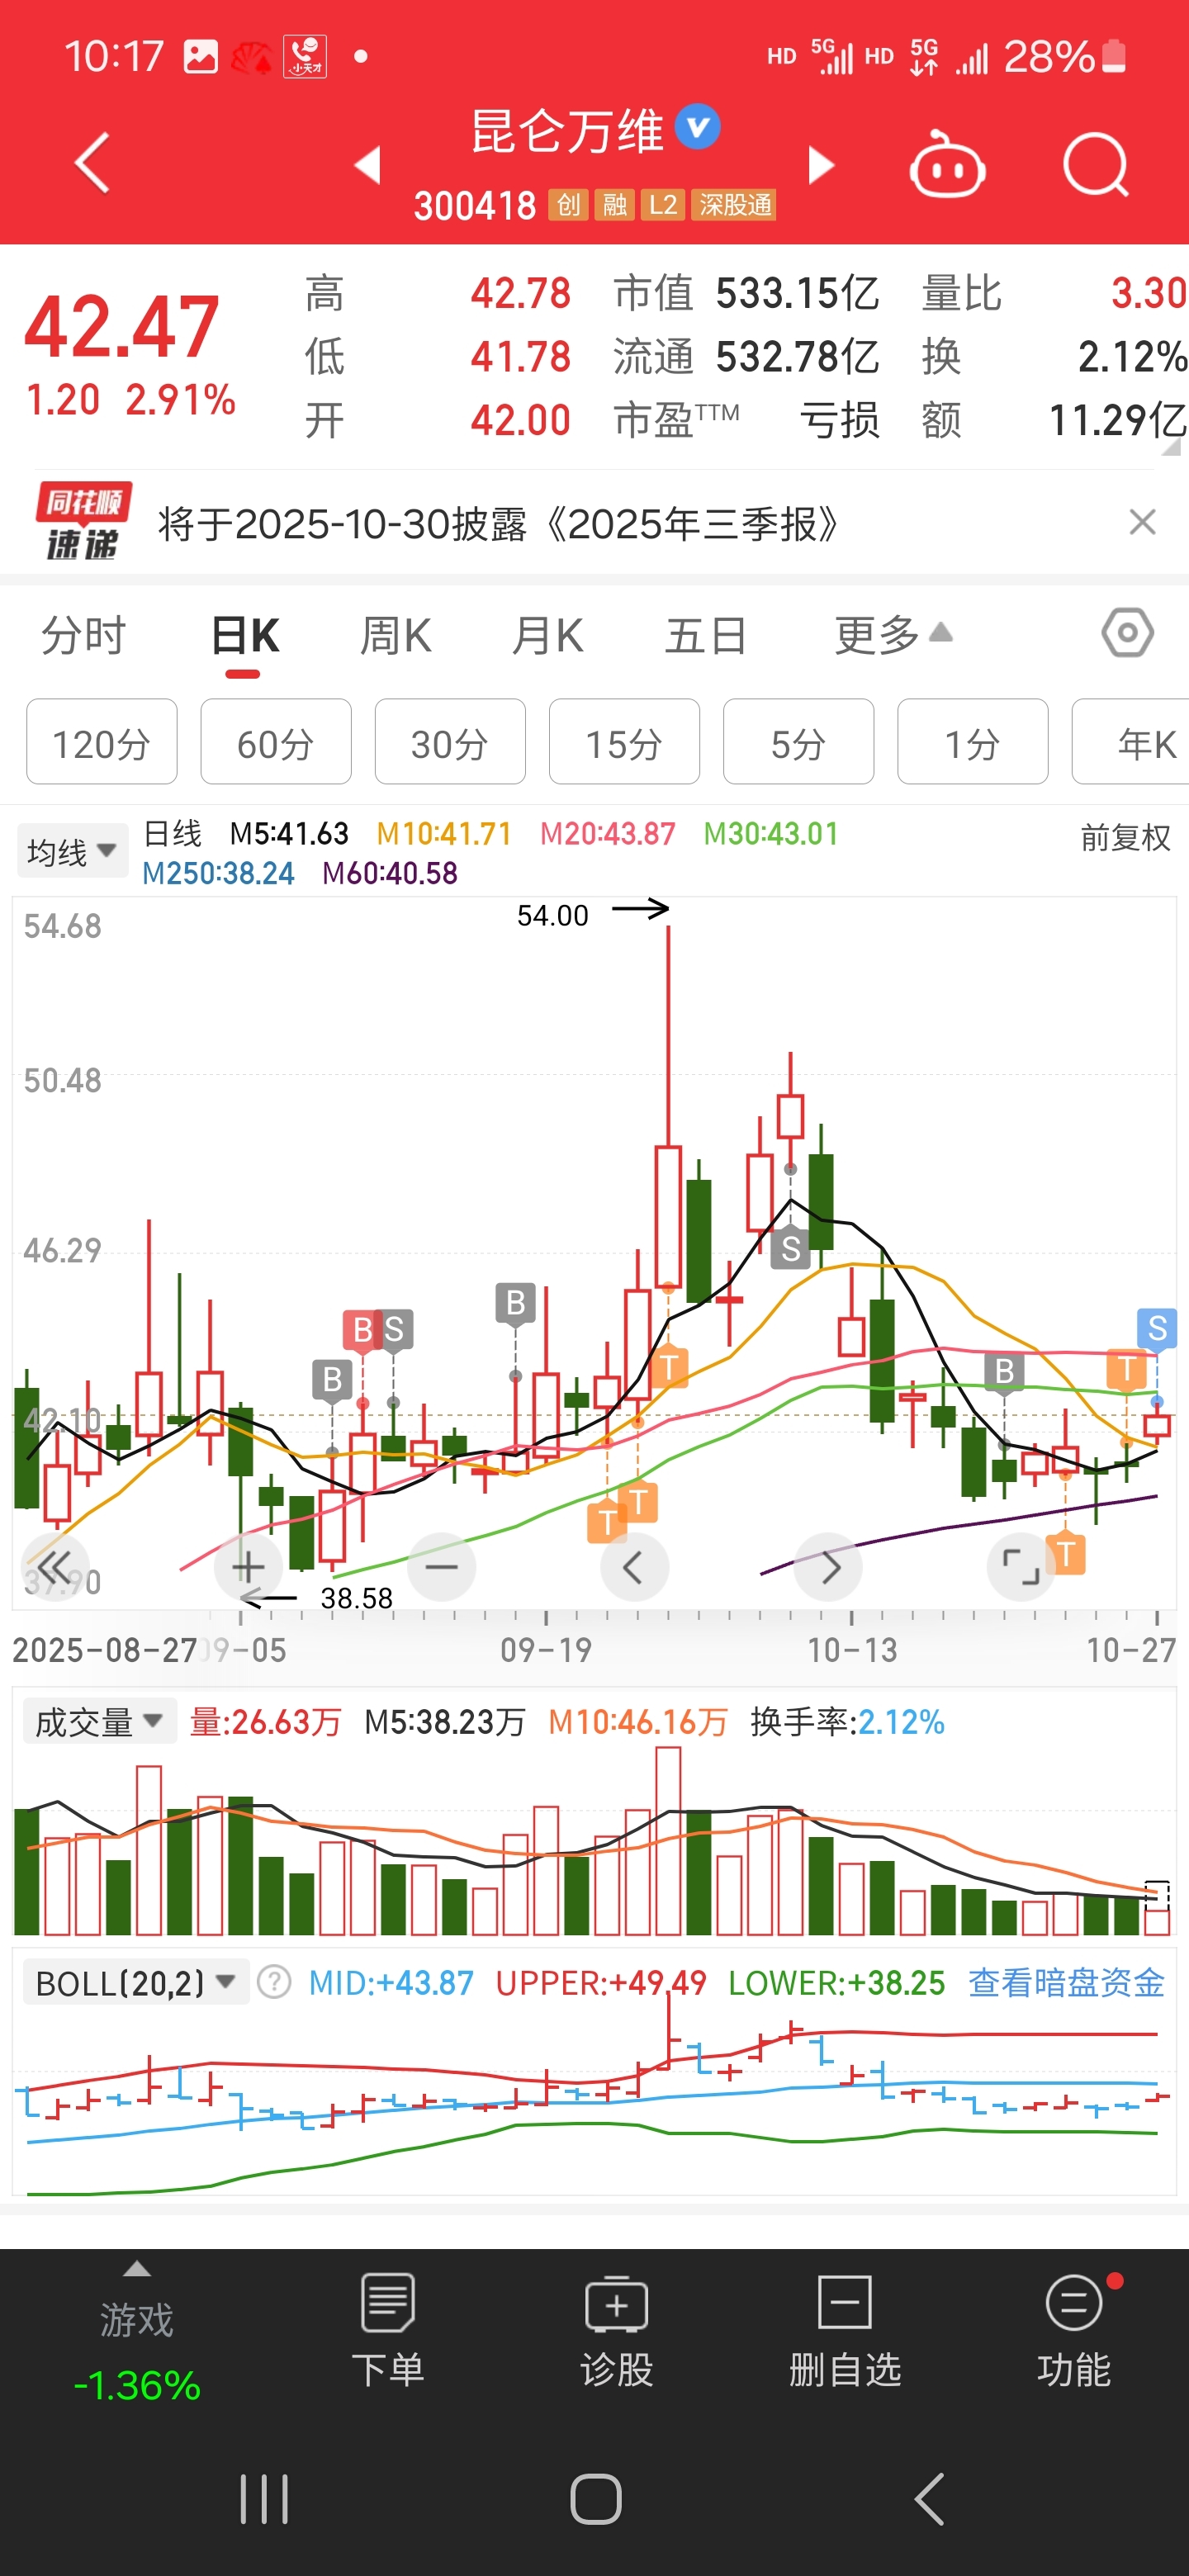Tap UPPER:+49.49 Bollinger value
The image size is (1189, 2576).
(601, 1982)
